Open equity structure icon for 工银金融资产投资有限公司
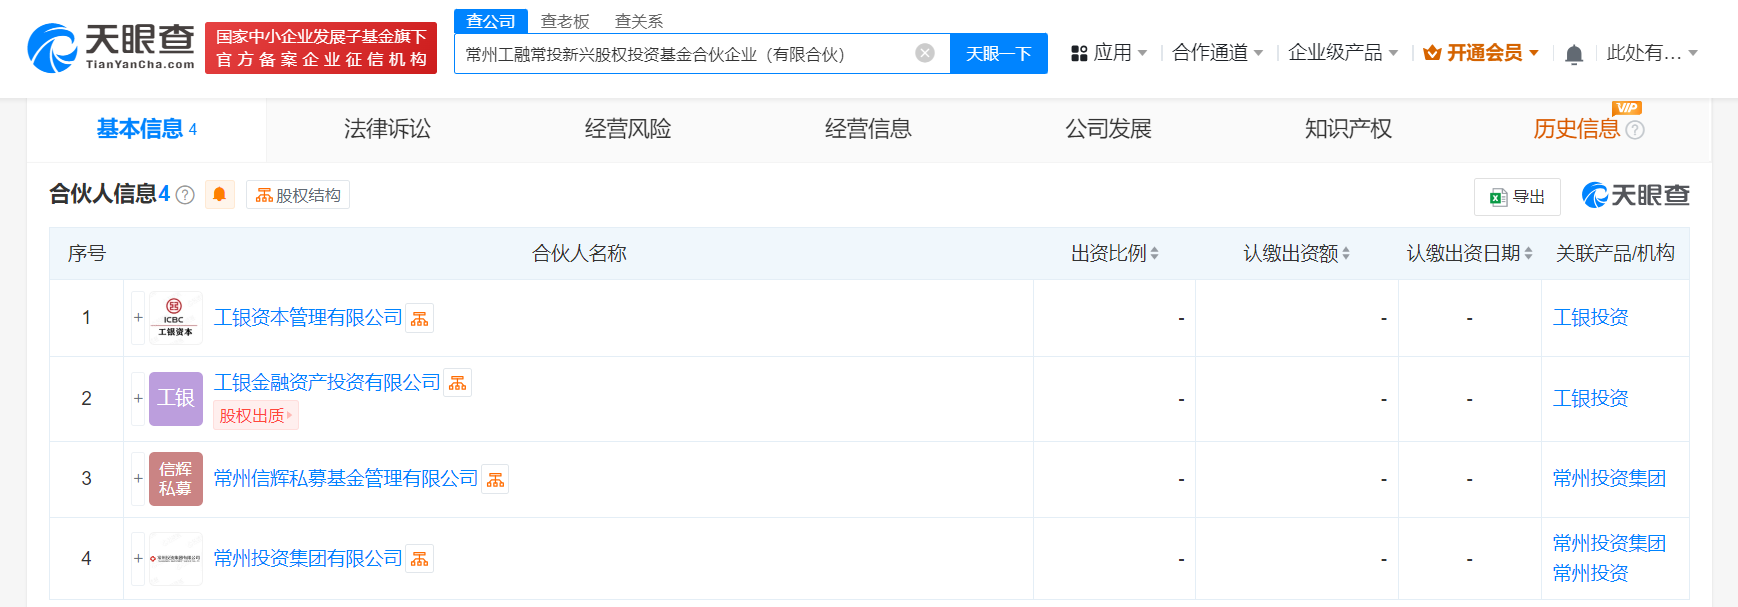The image size is (1738, 607). [458, 383]
